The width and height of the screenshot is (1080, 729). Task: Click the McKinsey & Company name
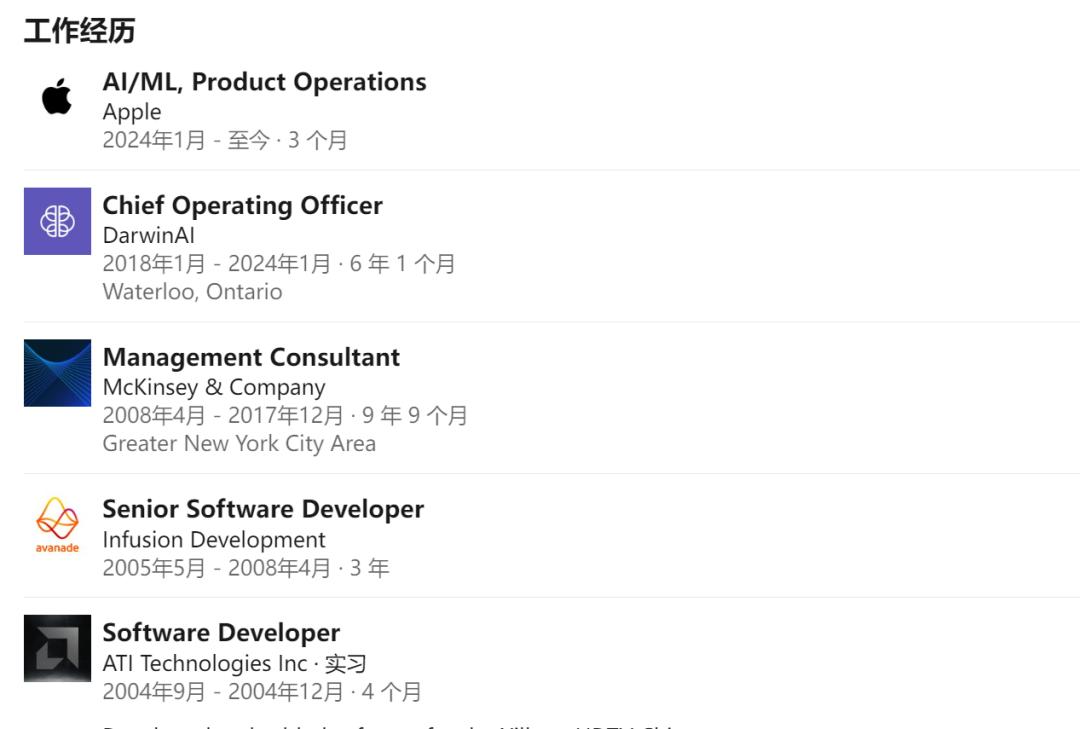tap(214, 388)
